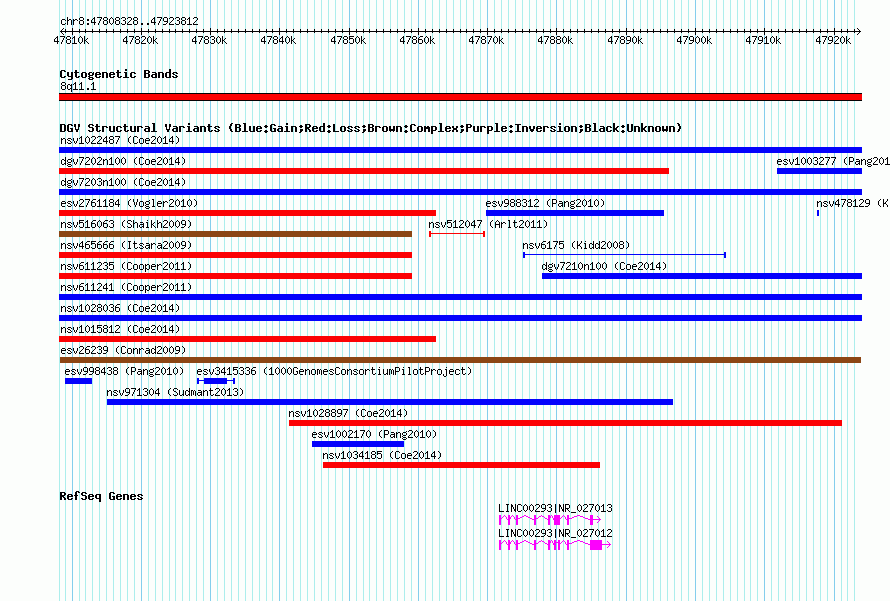Select the brown esv26239 complex bar
This screenshot has height=601, width=890.
pos(460,360)
